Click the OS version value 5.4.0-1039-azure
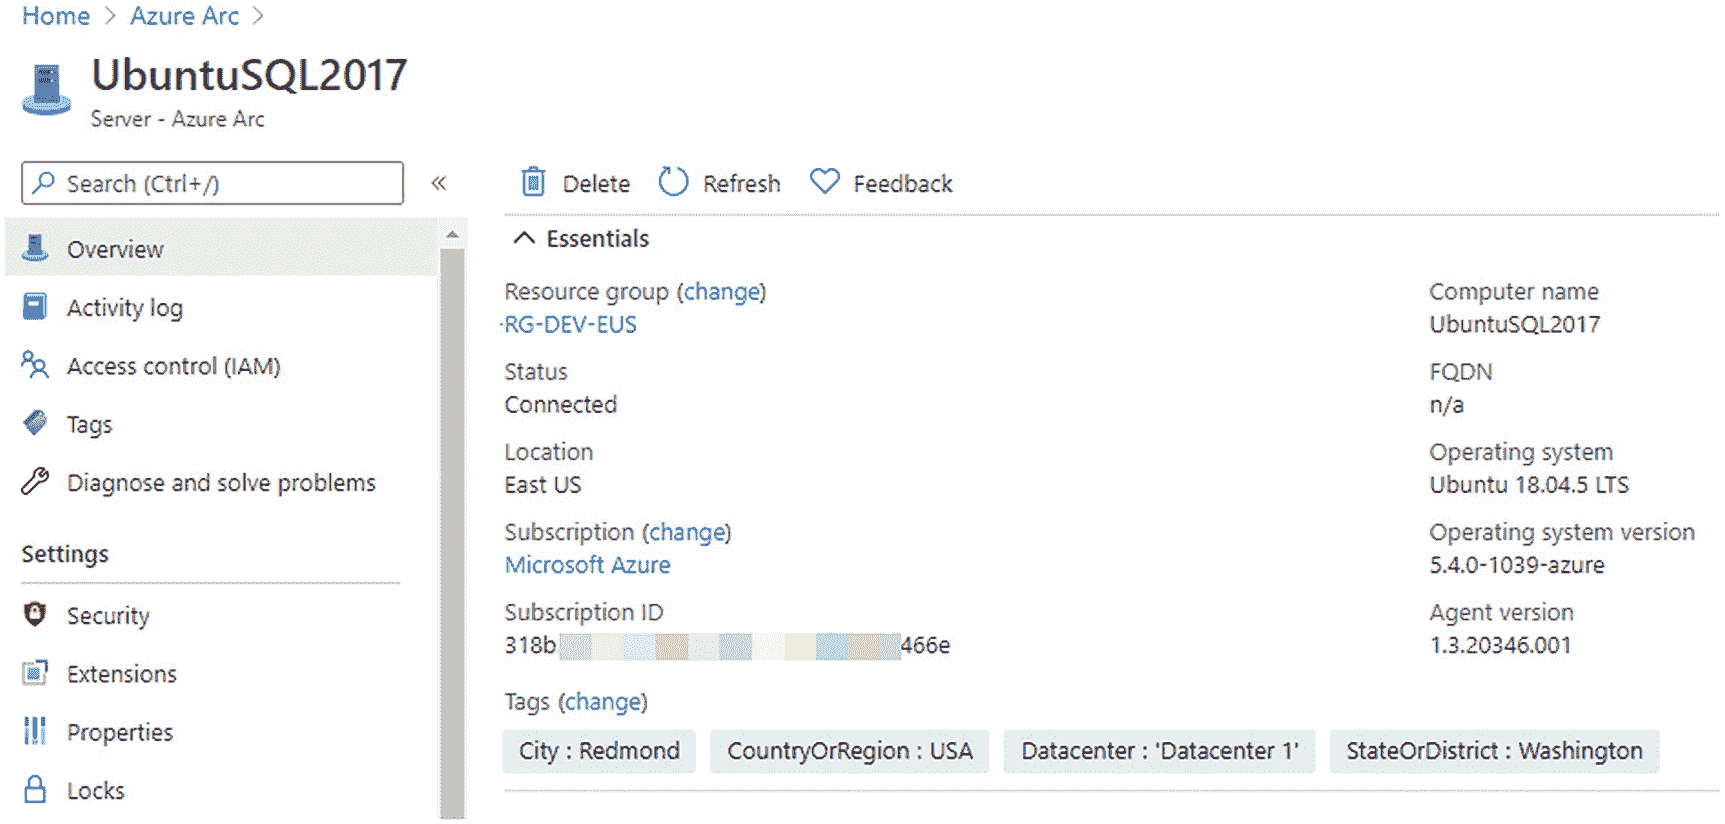The height and width of the screenshot is (824, 1725). point(1517,565)
